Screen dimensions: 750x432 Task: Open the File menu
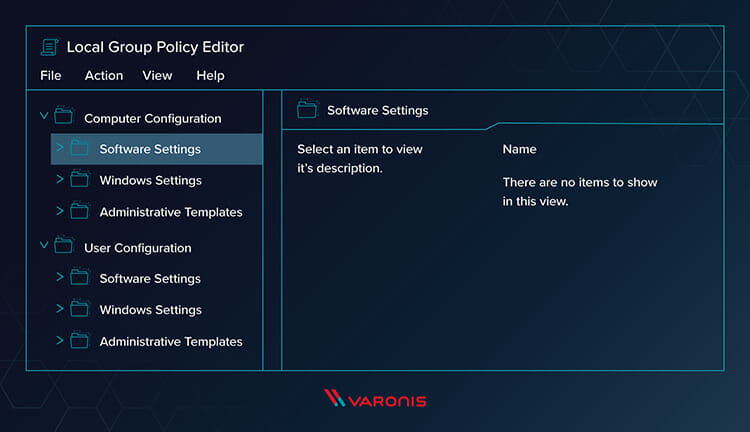coord(51,76)
